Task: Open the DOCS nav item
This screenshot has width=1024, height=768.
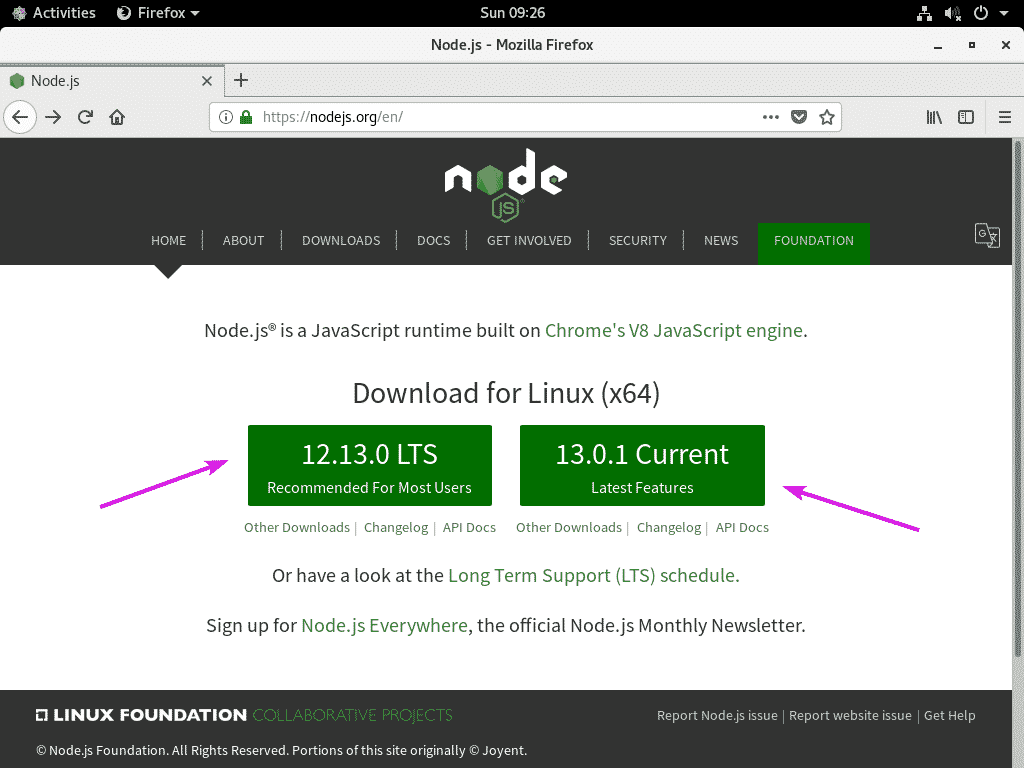Action: 434,240
